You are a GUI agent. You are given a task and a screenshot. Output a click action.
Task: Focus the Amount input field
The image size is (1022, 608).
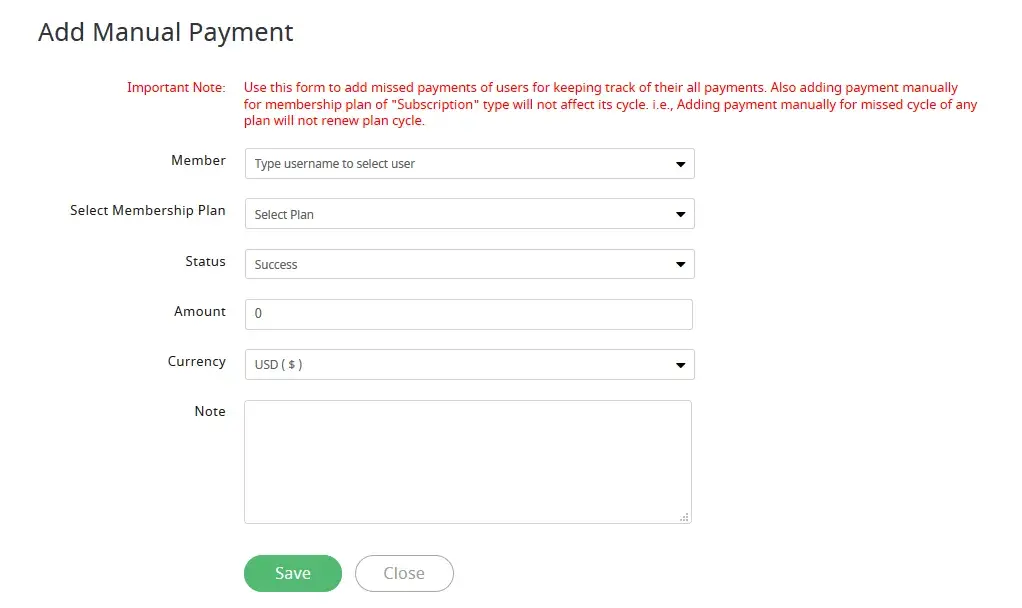[x=468, y=314]
